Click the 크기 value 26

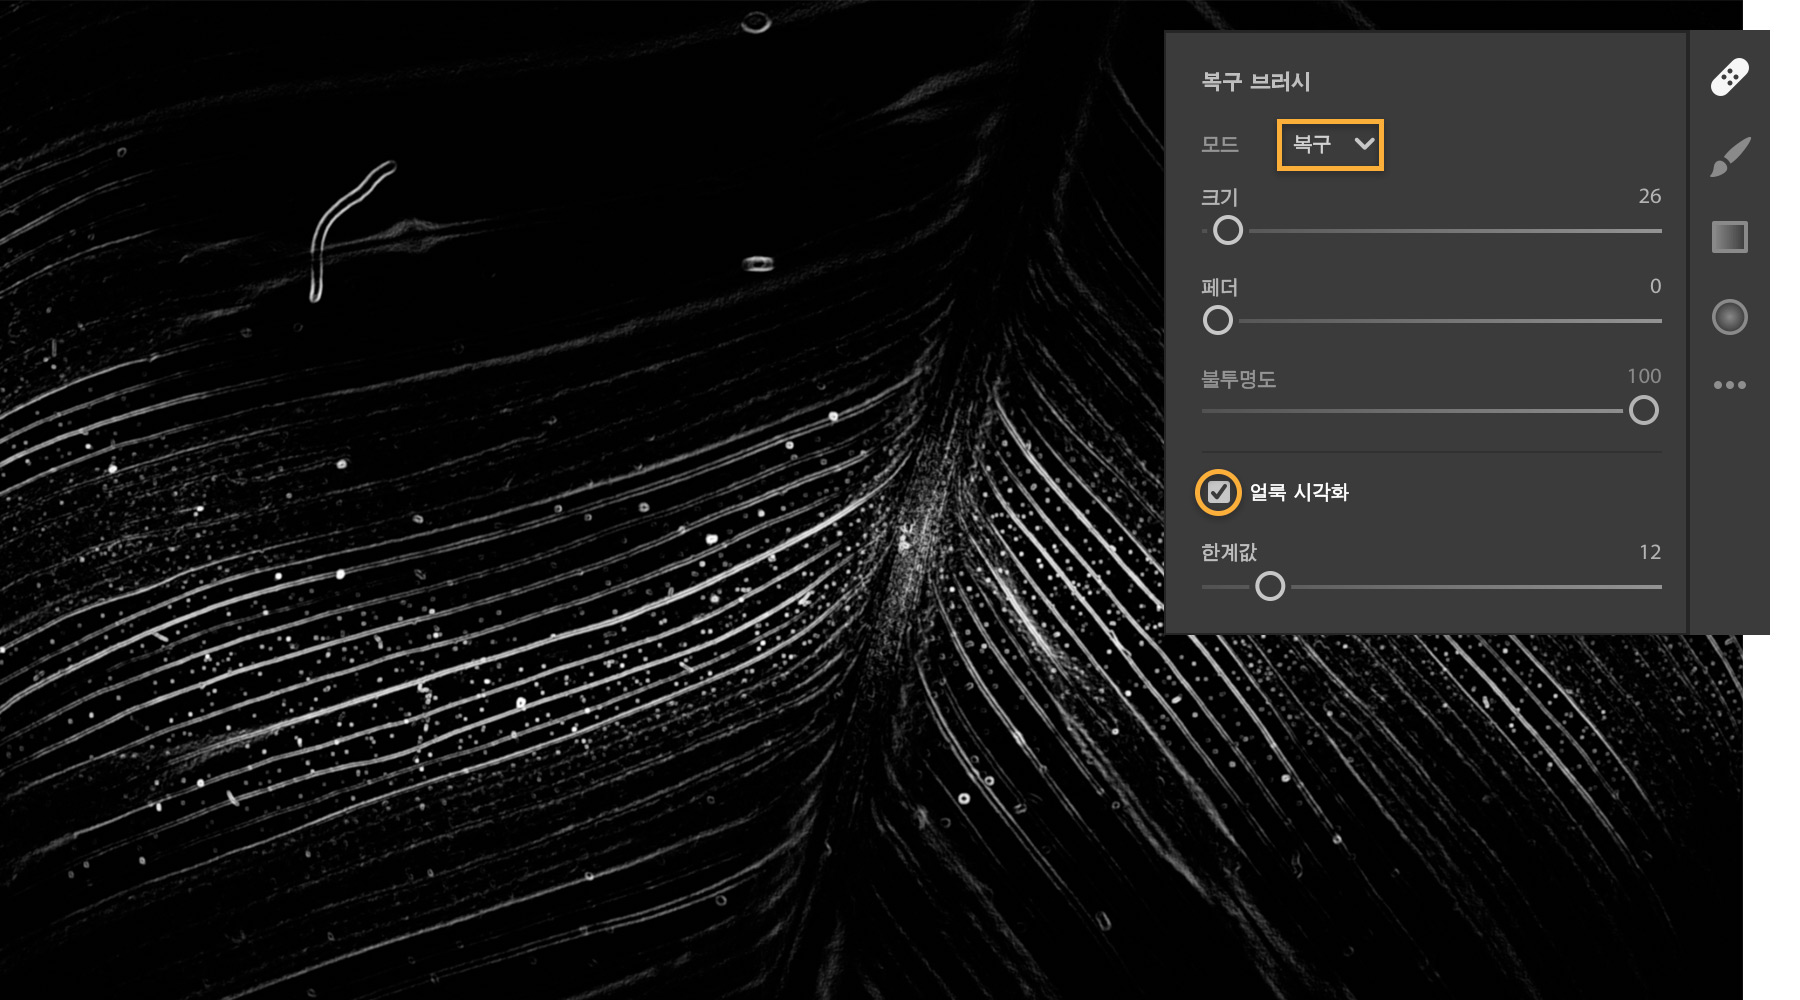[1650, 197]
